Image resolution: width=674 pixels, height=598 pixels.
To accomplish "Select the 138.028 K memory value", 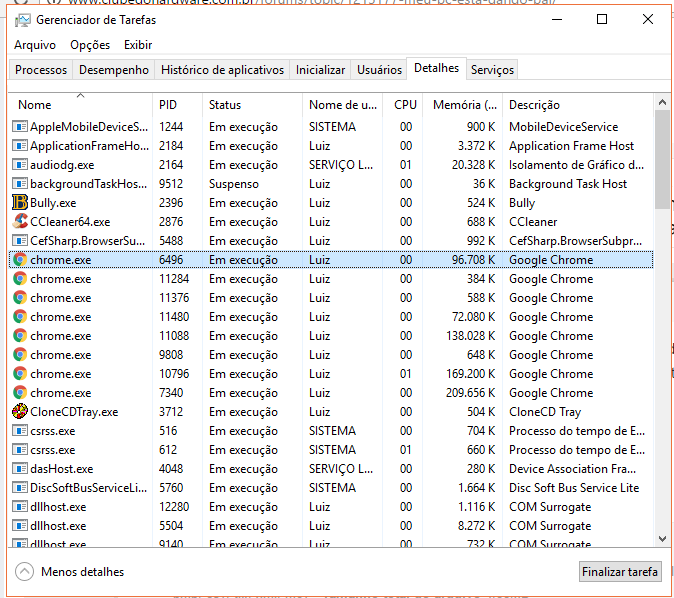I will (x=470, y=336).
